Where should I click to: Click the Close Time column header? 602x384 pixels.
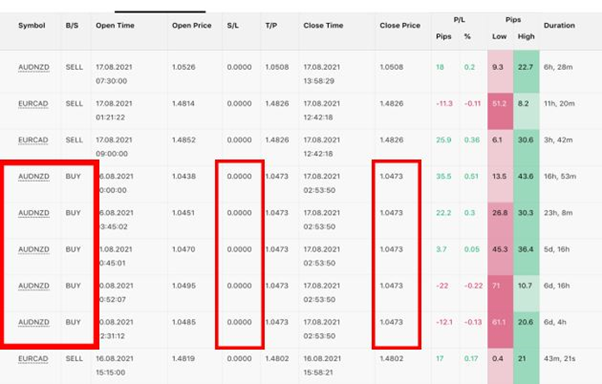[x=323, y=26]
